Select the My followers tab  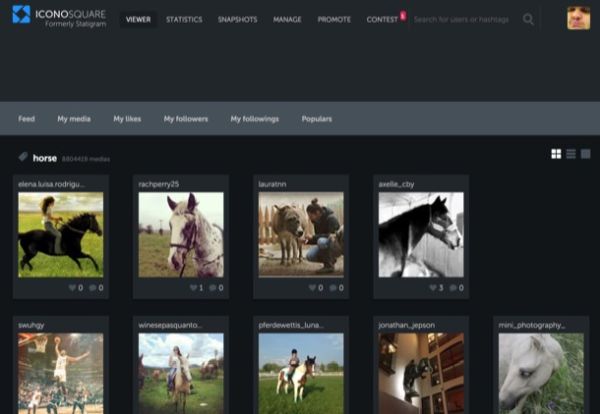186,119
